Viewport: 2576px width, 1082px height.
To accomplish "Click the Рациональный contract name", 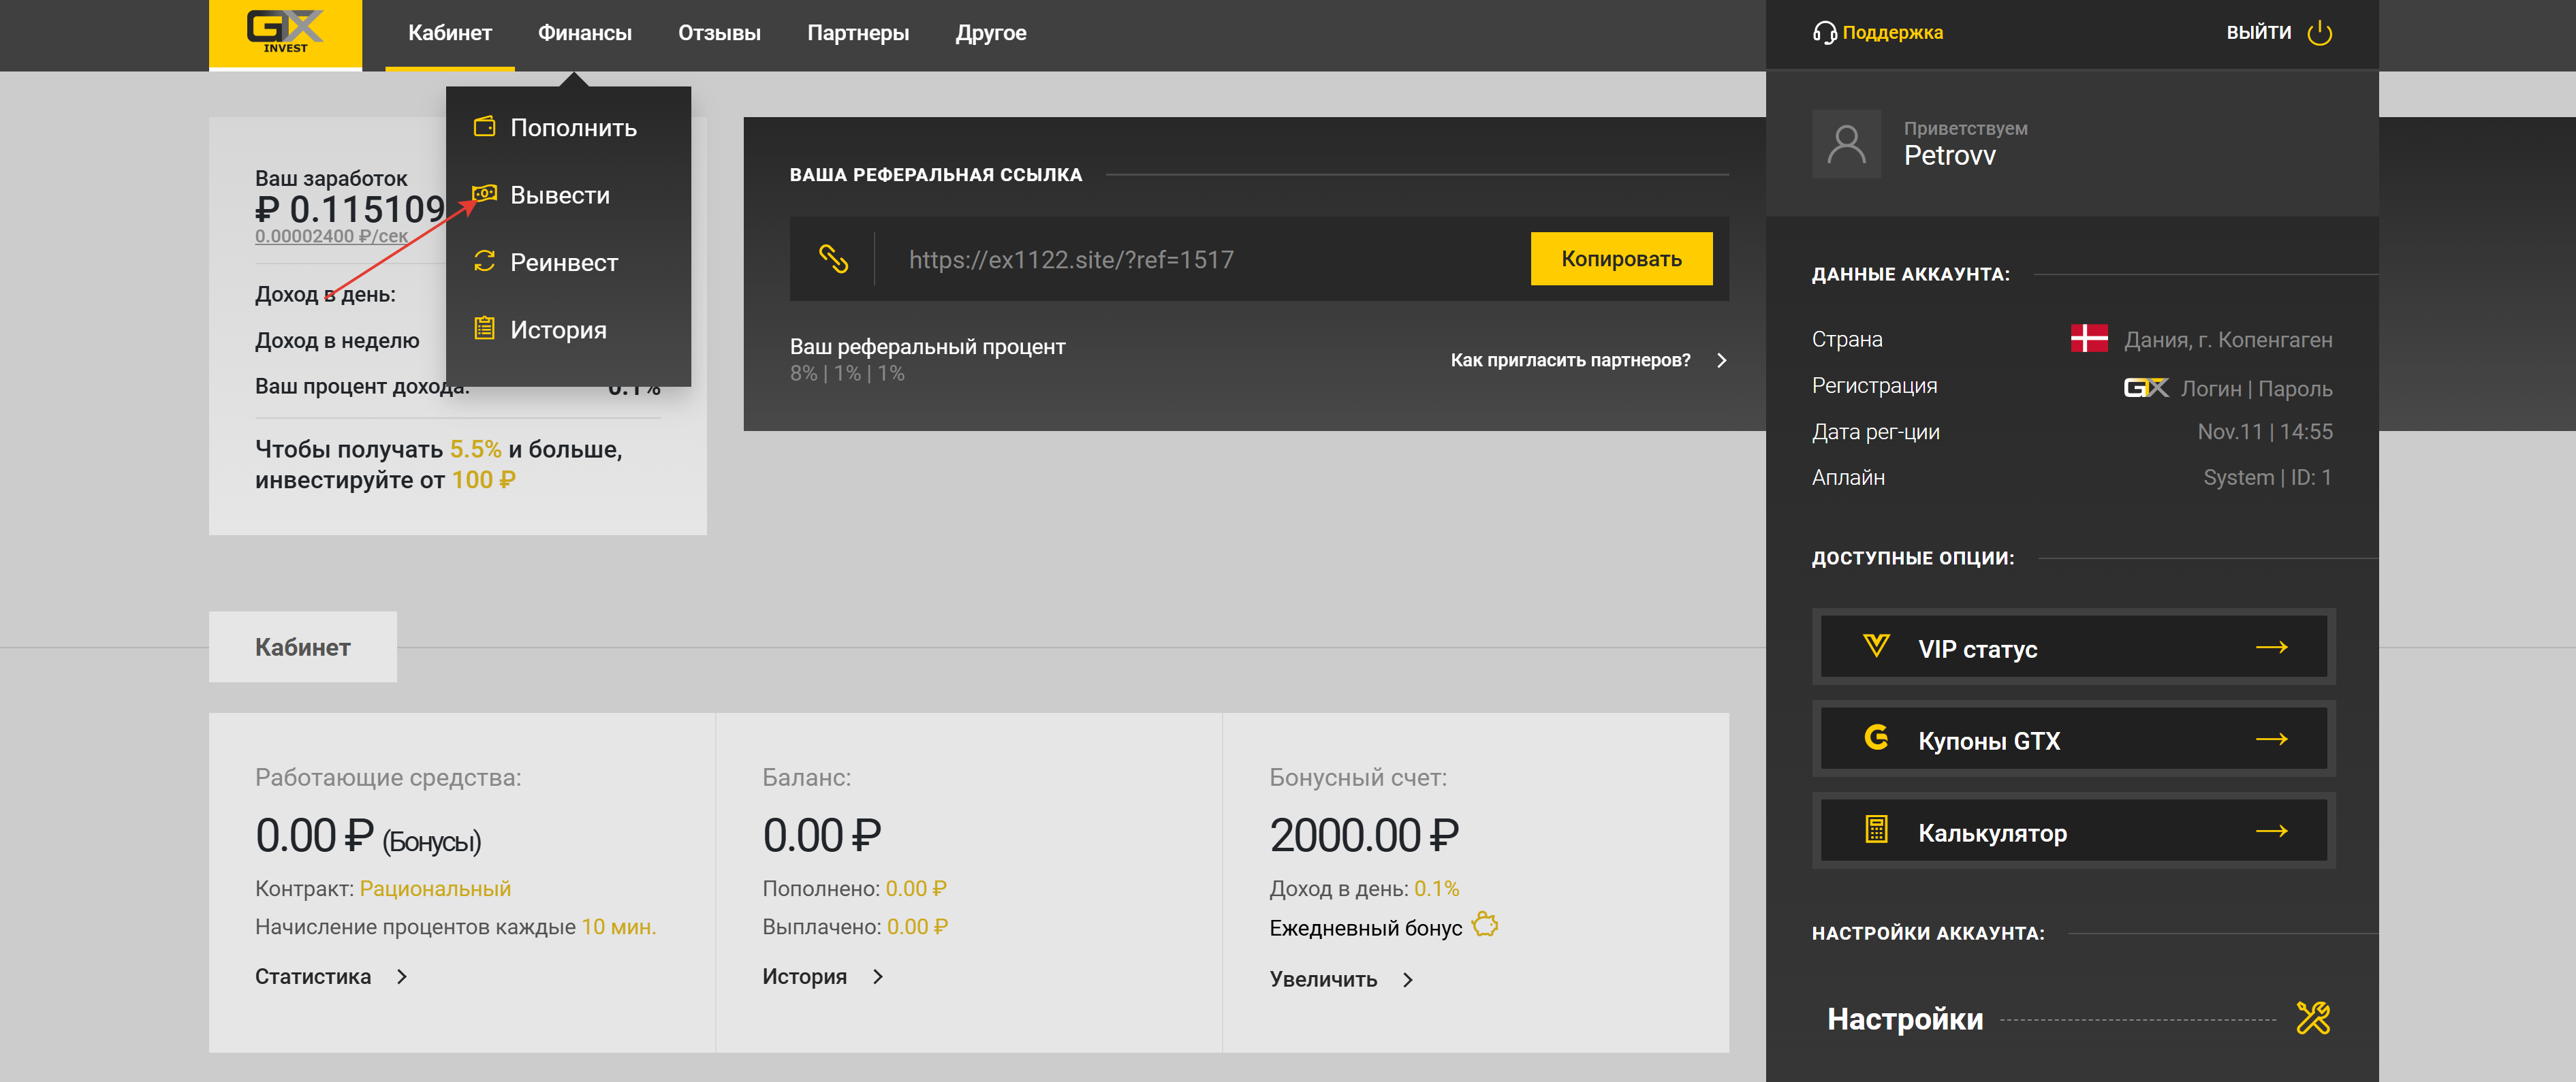I will coord(435,889).
